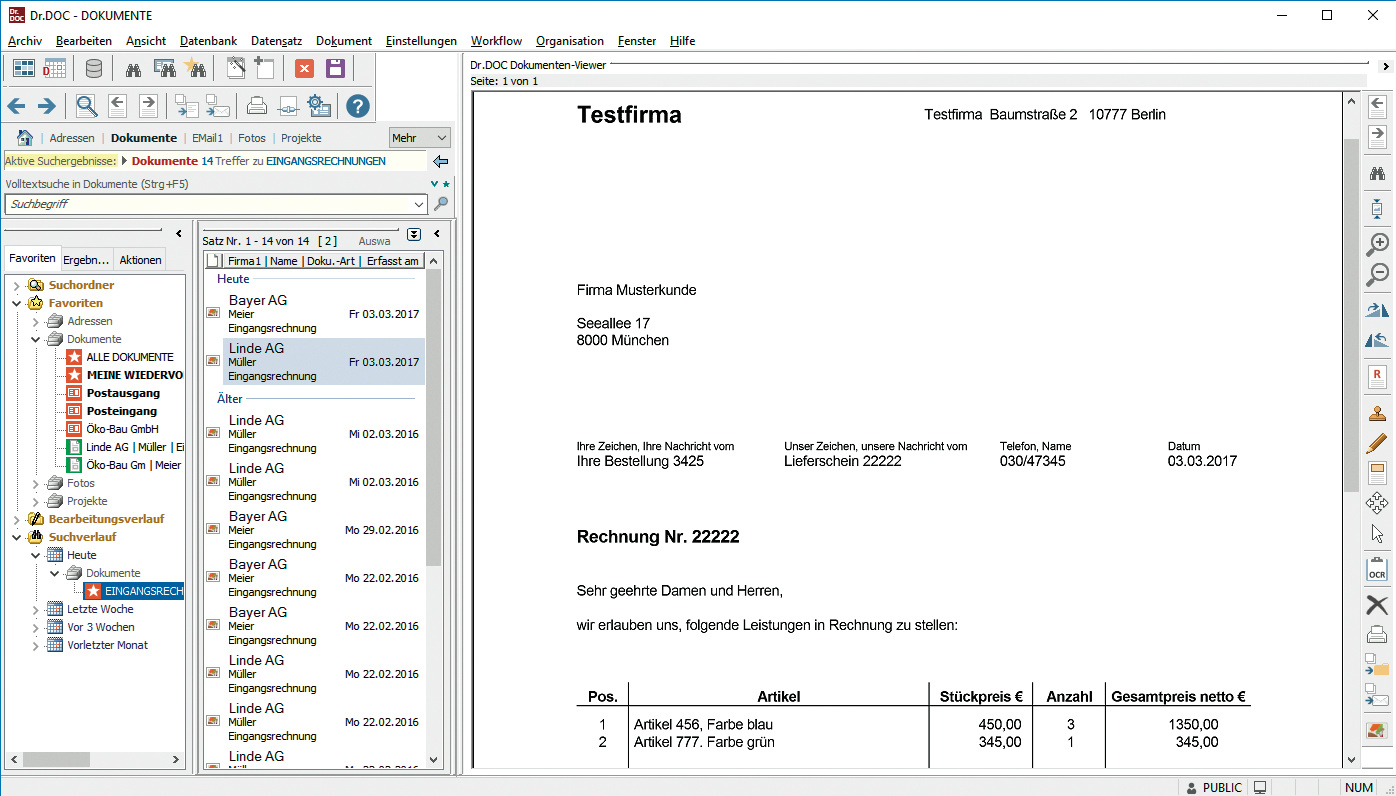Expand the Letzte Woche tree node

click(x=35, y=610)
